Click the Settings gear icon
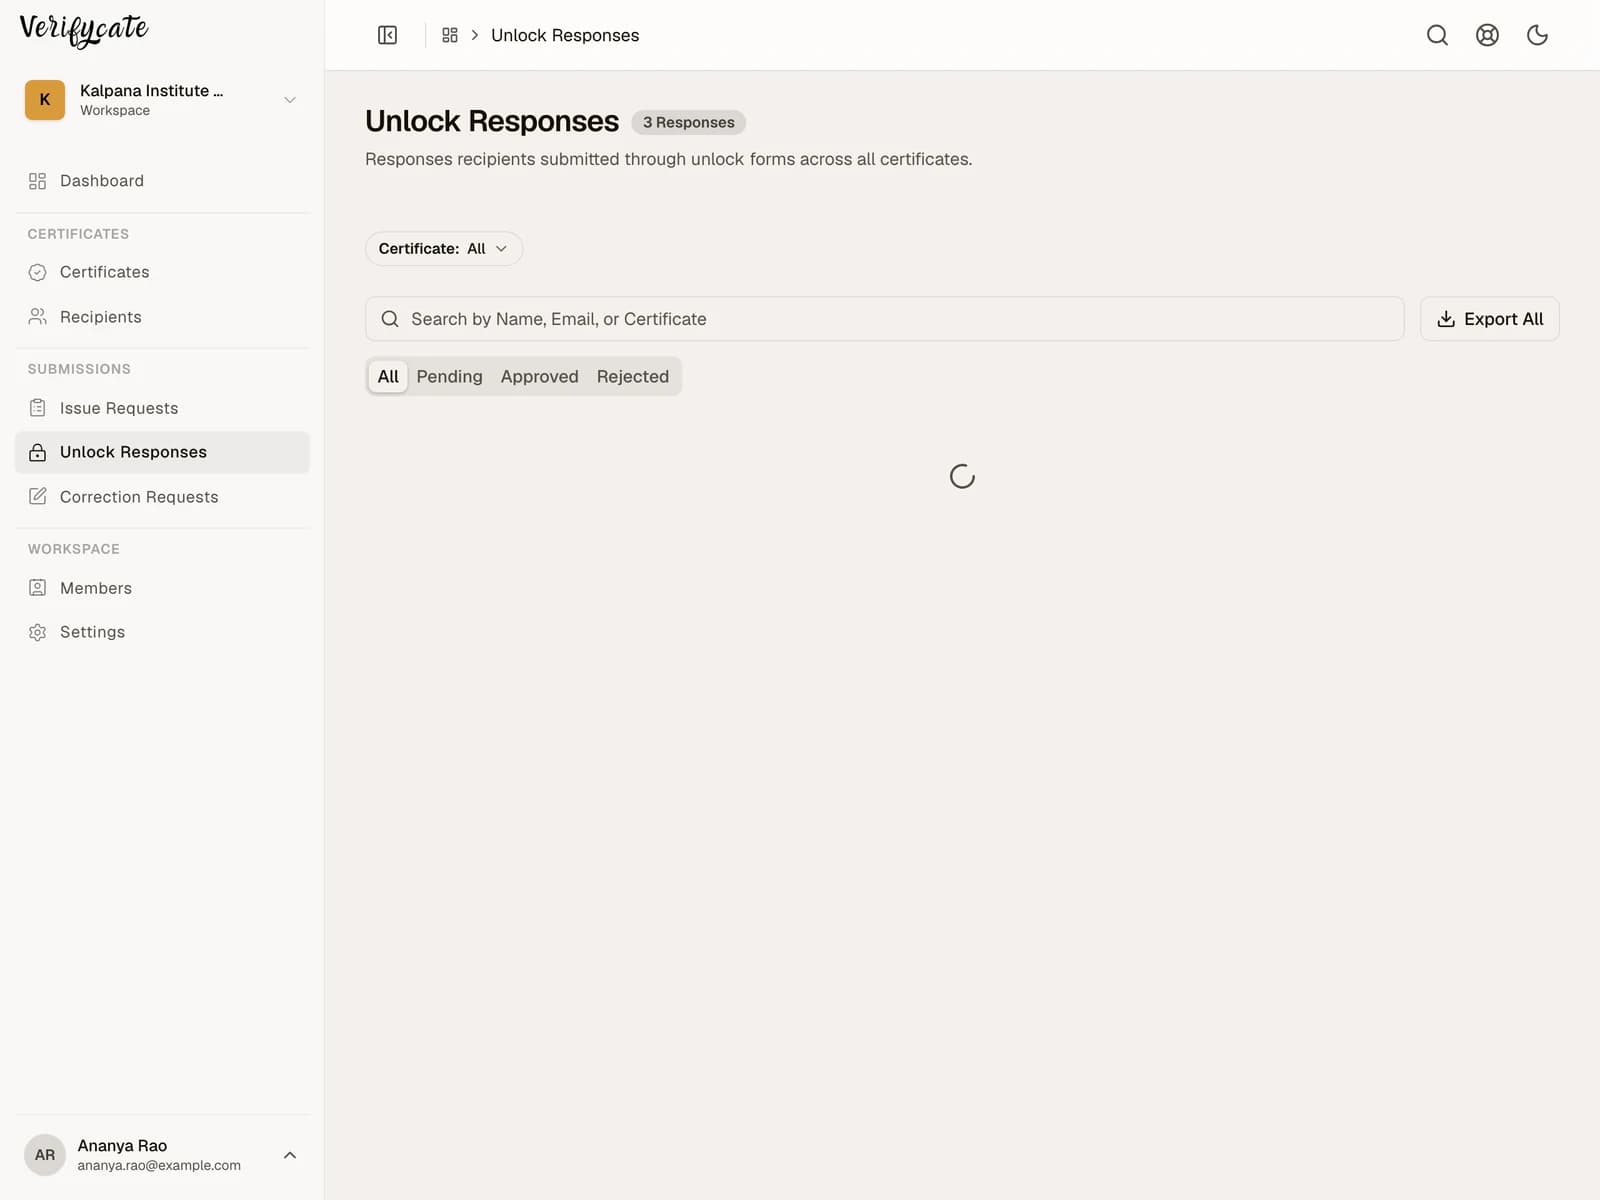Image resolution: width=1600 pixels, height=1200 pixels. [38, 632]
